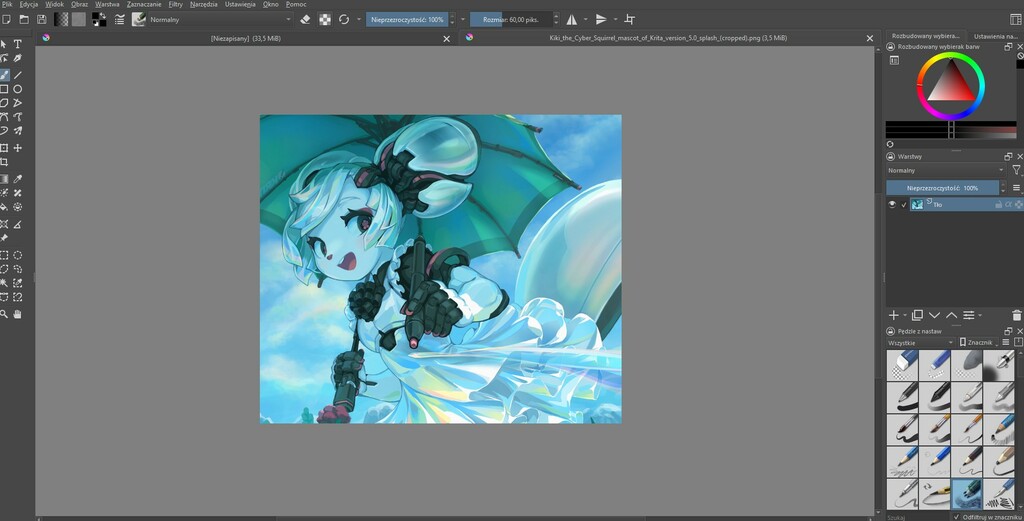Toggle preserve alpha checkerboard button
Image resolution: width=1024 pixels, height=521 pixels.
point(325,20)
